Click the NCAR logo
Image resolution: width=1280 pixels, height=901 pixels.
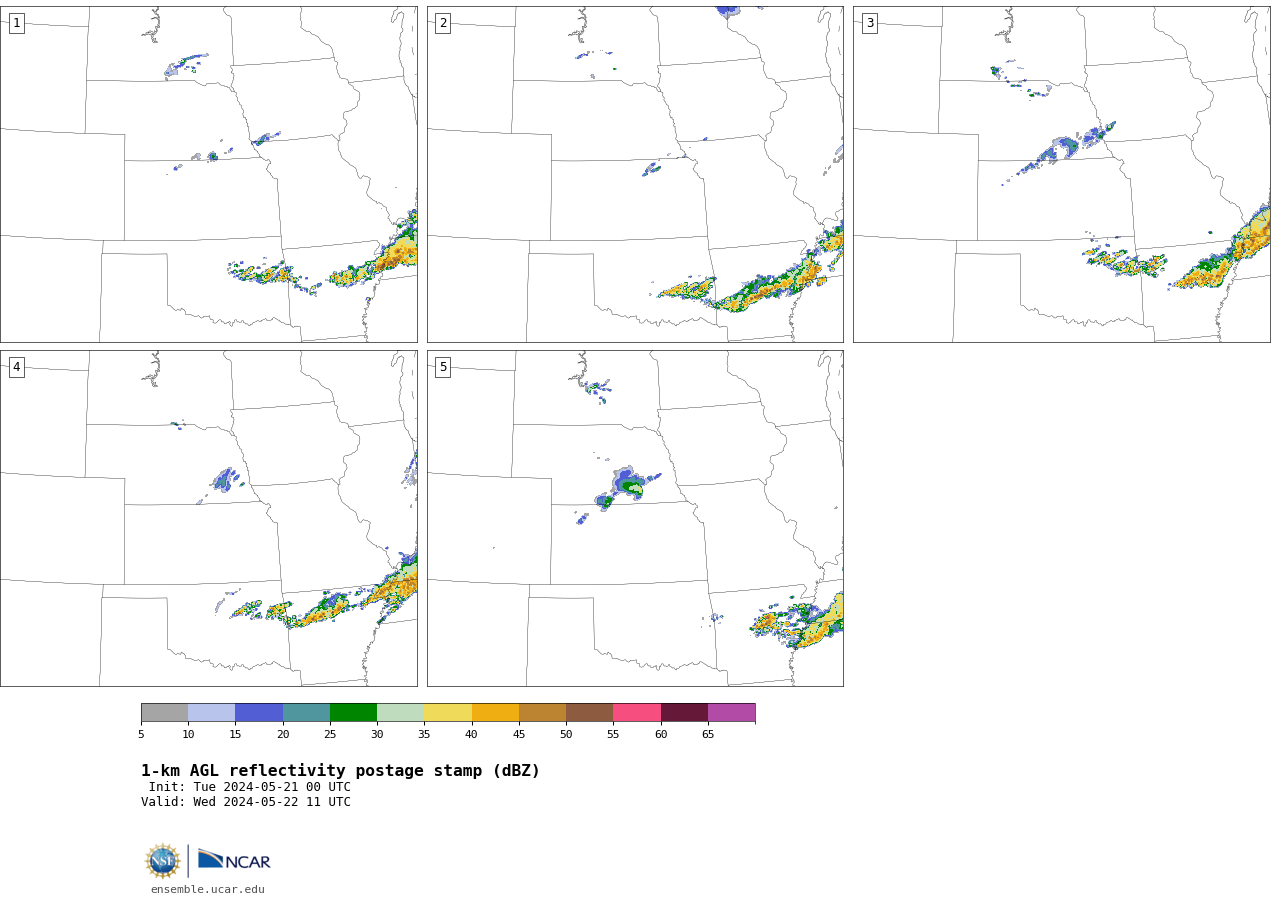pos(234,860)
